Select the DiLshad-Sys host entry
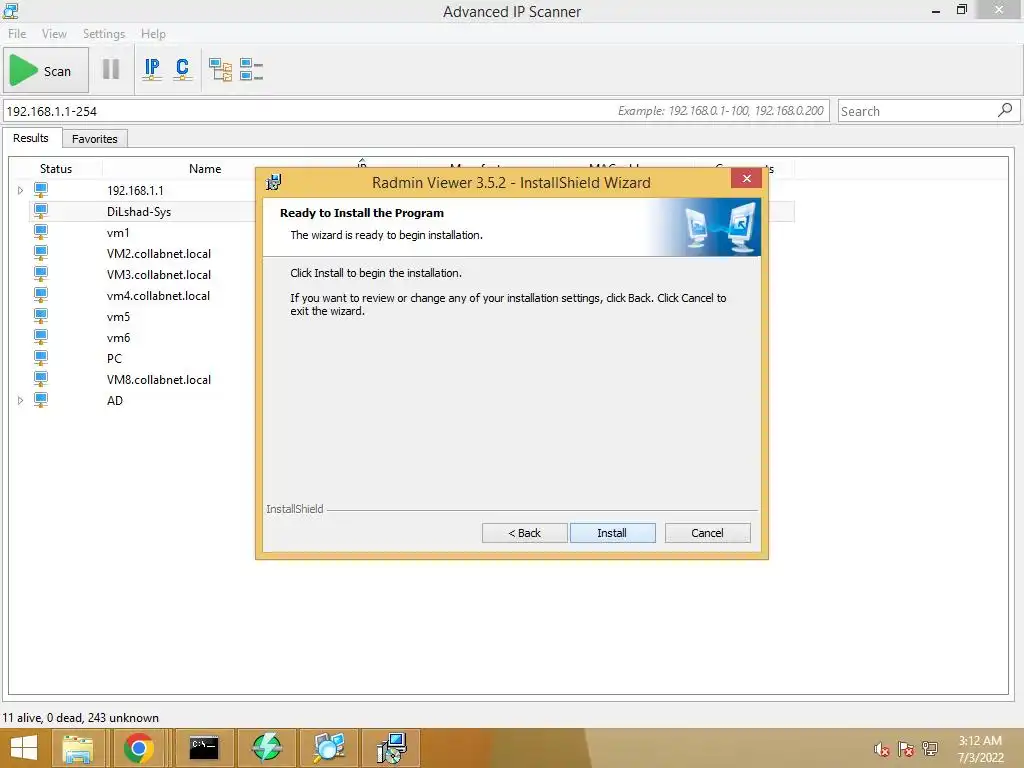Screen dimensions: 1024x768 (139, 212)
